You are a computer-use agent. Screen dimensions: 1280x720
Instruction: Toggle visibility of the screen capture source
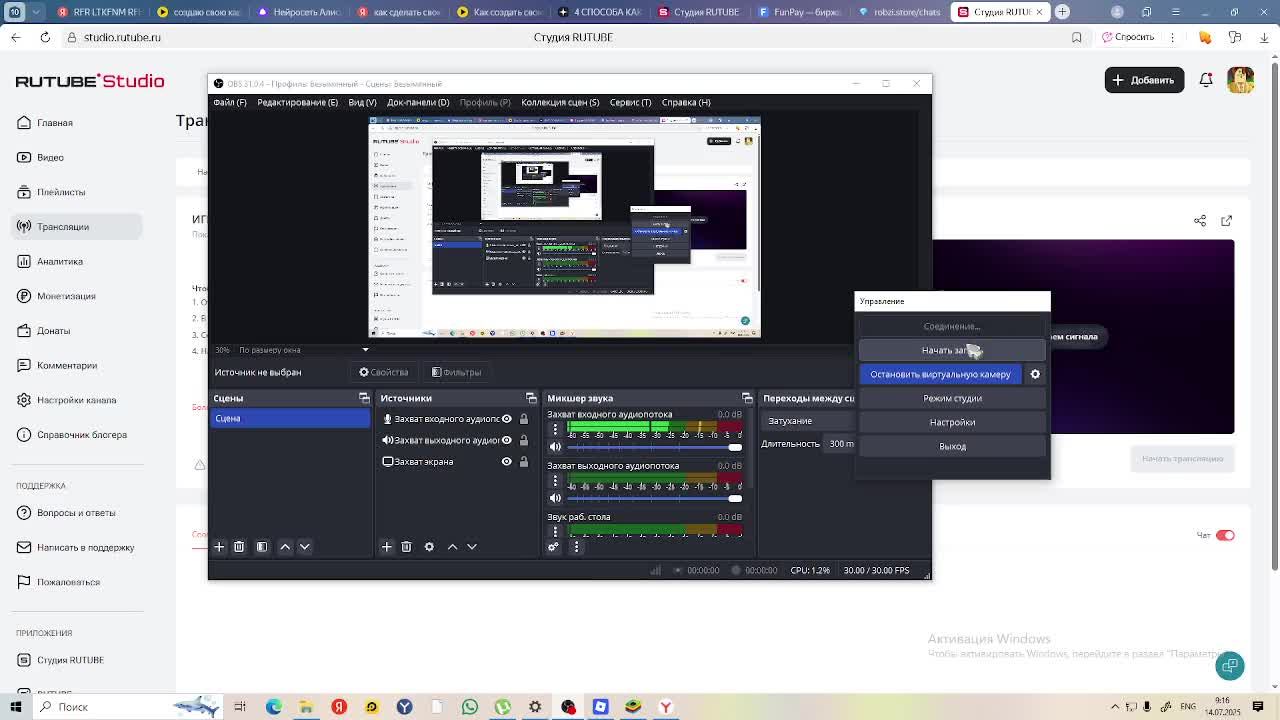pyautogui.click(x=506, y=462)
